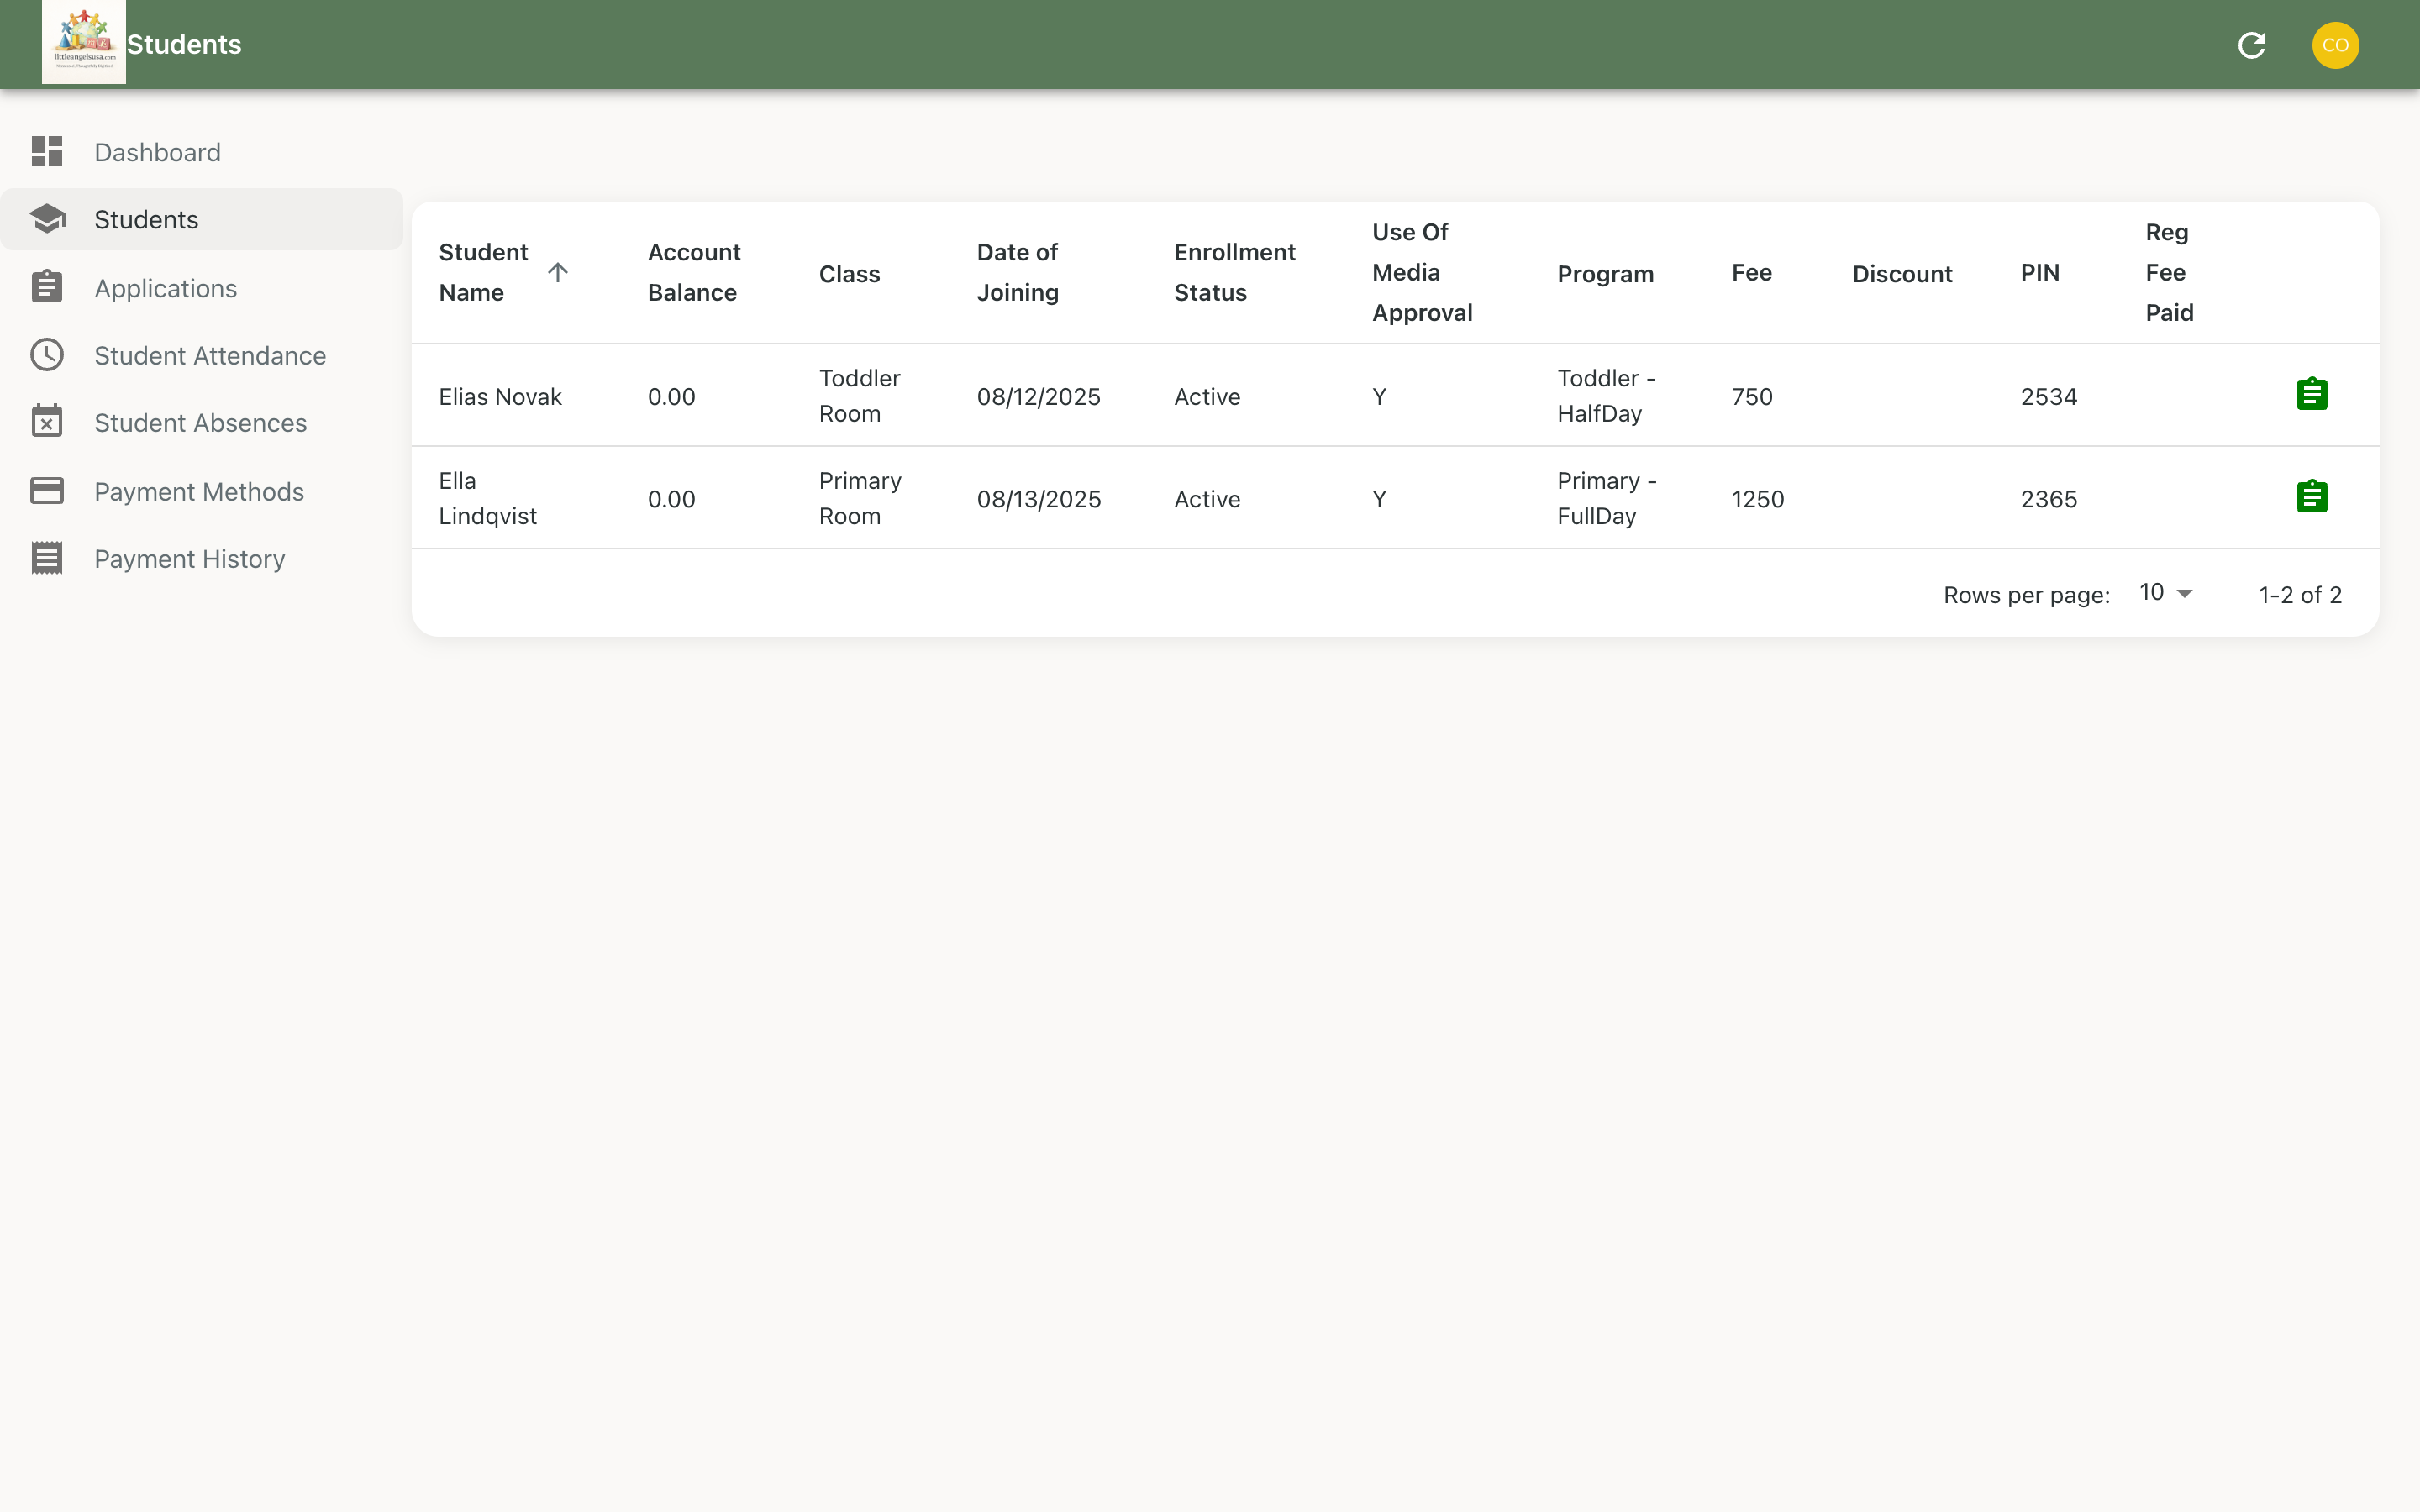Open details clipboard icon for Elias Novak
The image size is (2420, 1512).
[2312, 394]
